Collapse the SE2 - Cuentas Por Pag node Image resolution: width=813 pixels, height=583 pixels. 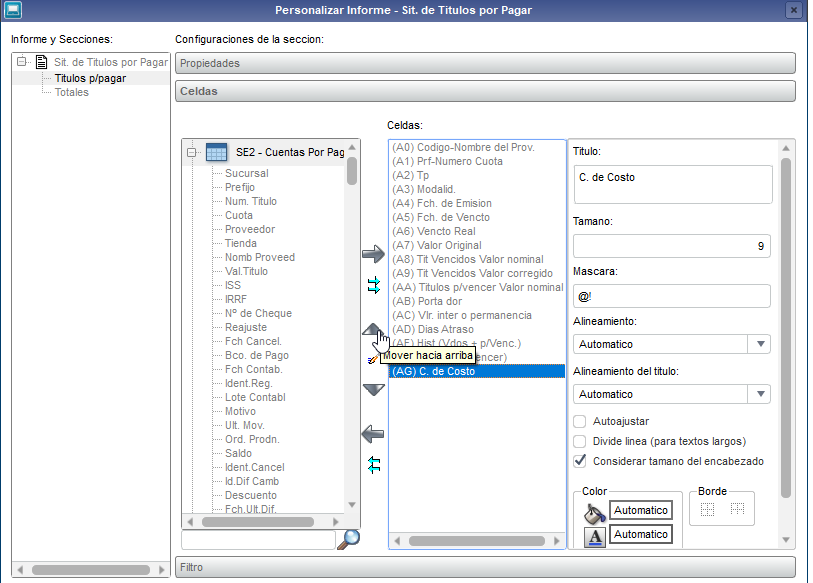coord(191,152)
